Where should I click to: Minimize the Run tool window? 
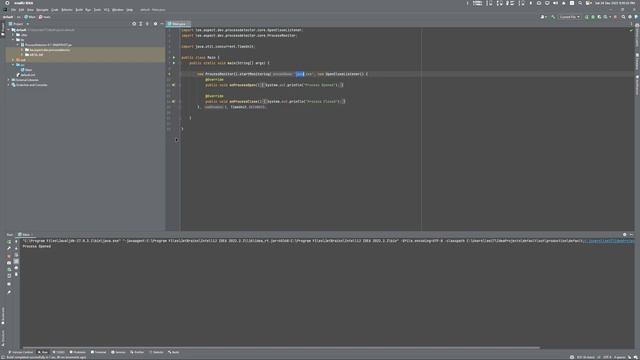(x=631, y=235)
